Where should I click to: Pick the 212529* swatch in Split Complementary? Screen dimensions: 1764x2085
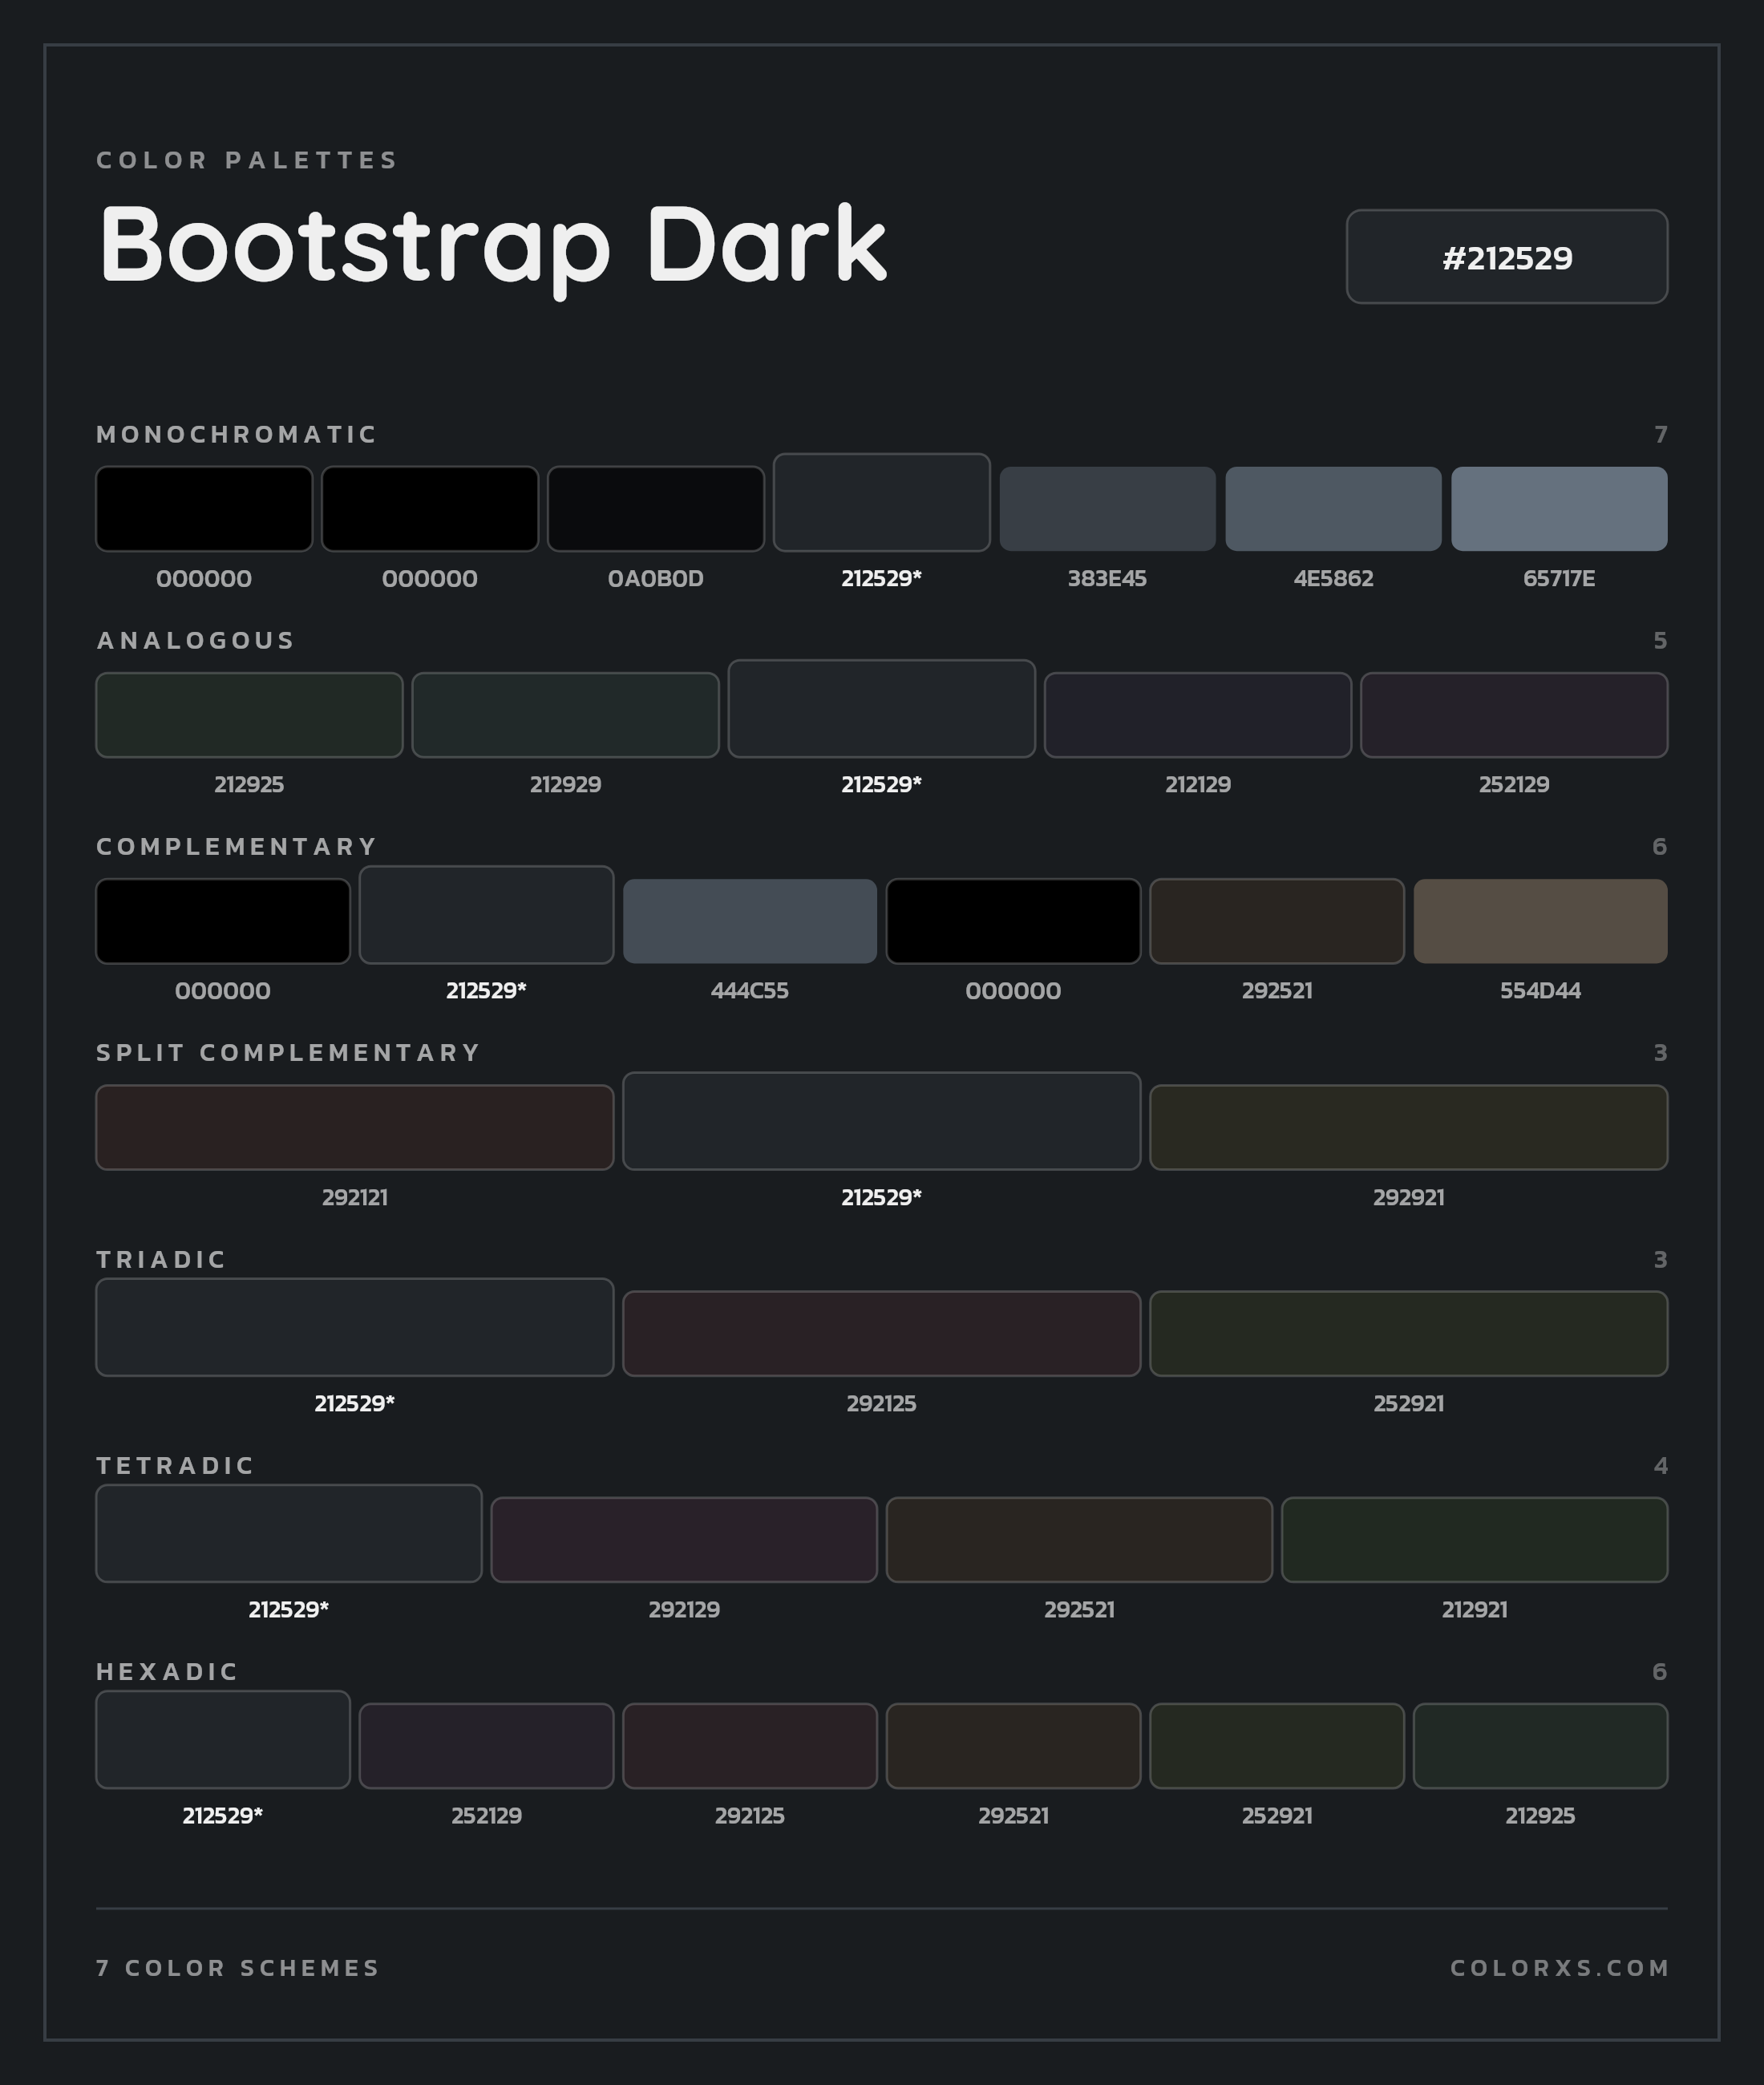882,1121
